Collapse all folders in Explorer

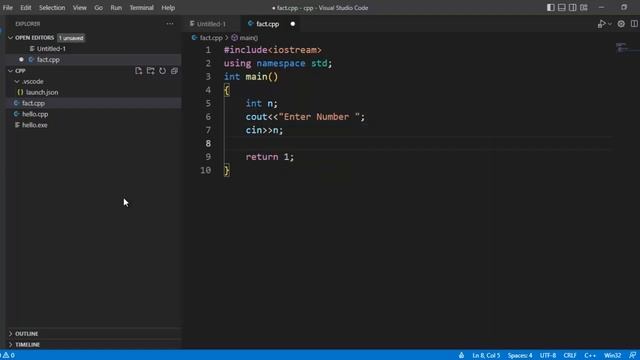pos(174,71)
